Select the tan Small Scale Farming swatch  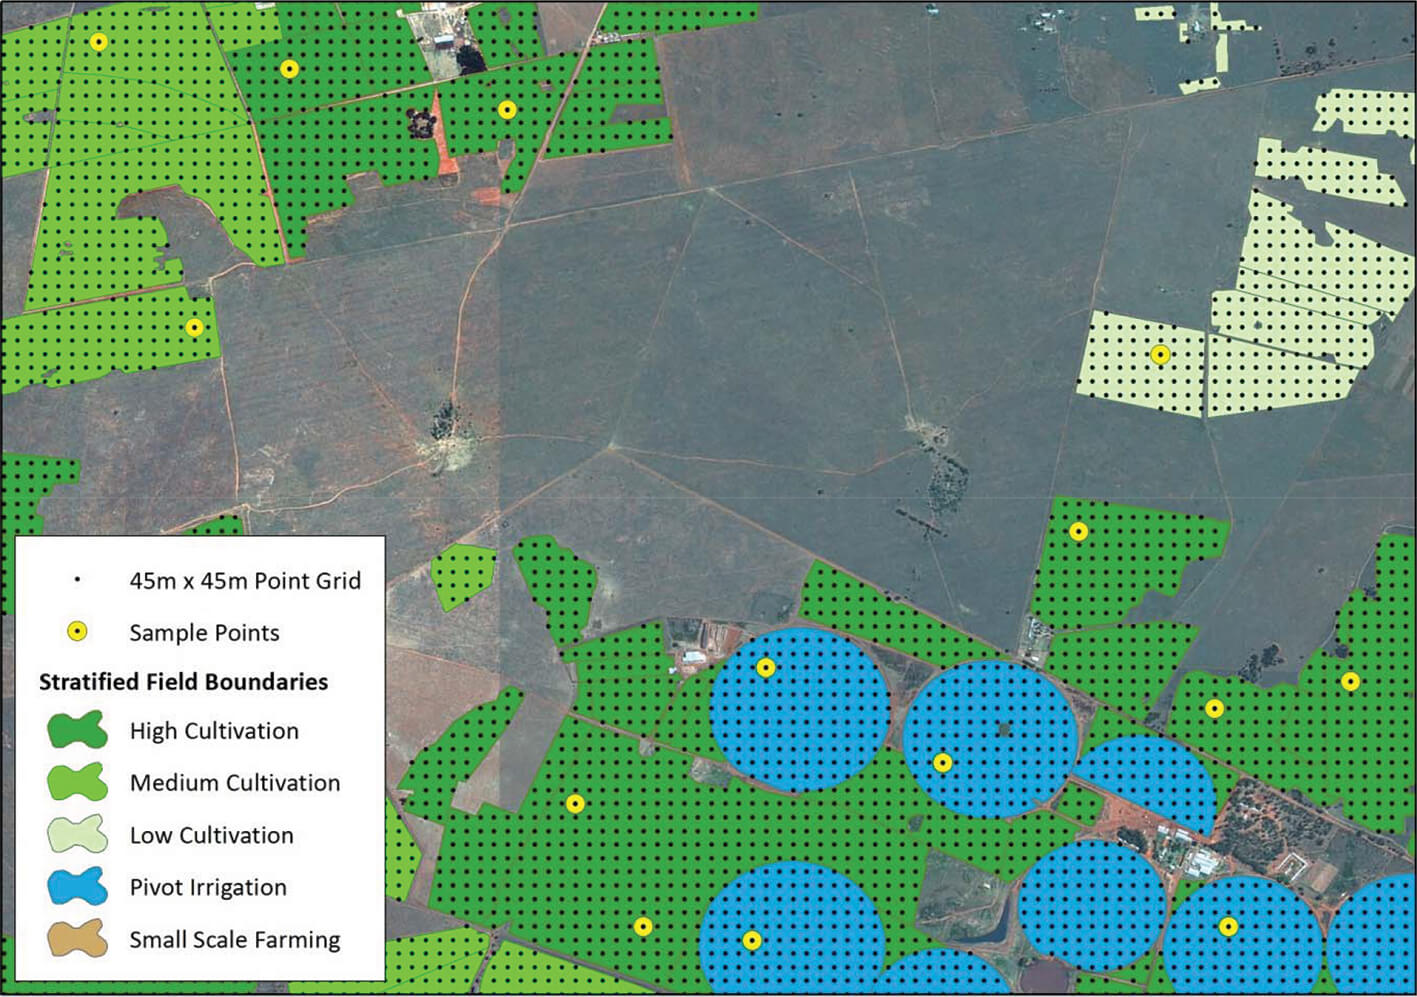(77, 939)
